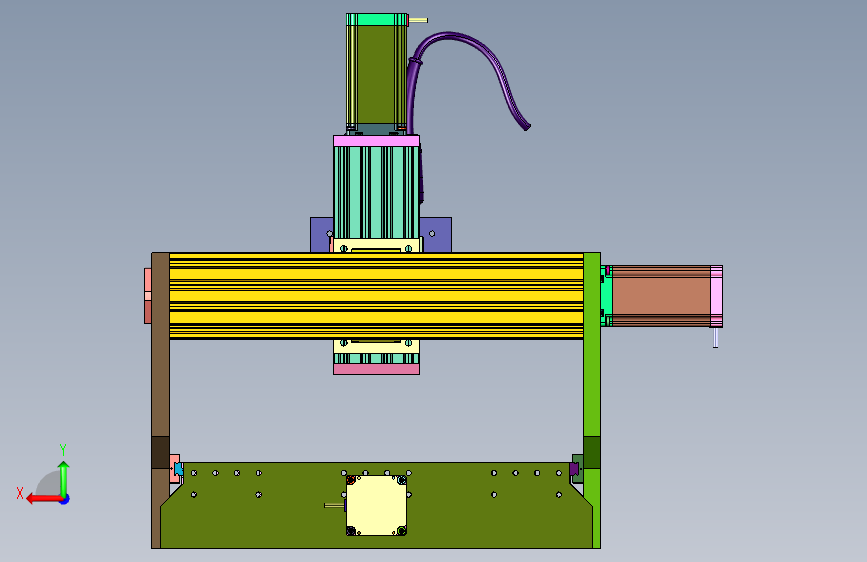The image size is (867, 562).
Task: Click the blue Z axis dot of triad
Action: click(65, 499)
